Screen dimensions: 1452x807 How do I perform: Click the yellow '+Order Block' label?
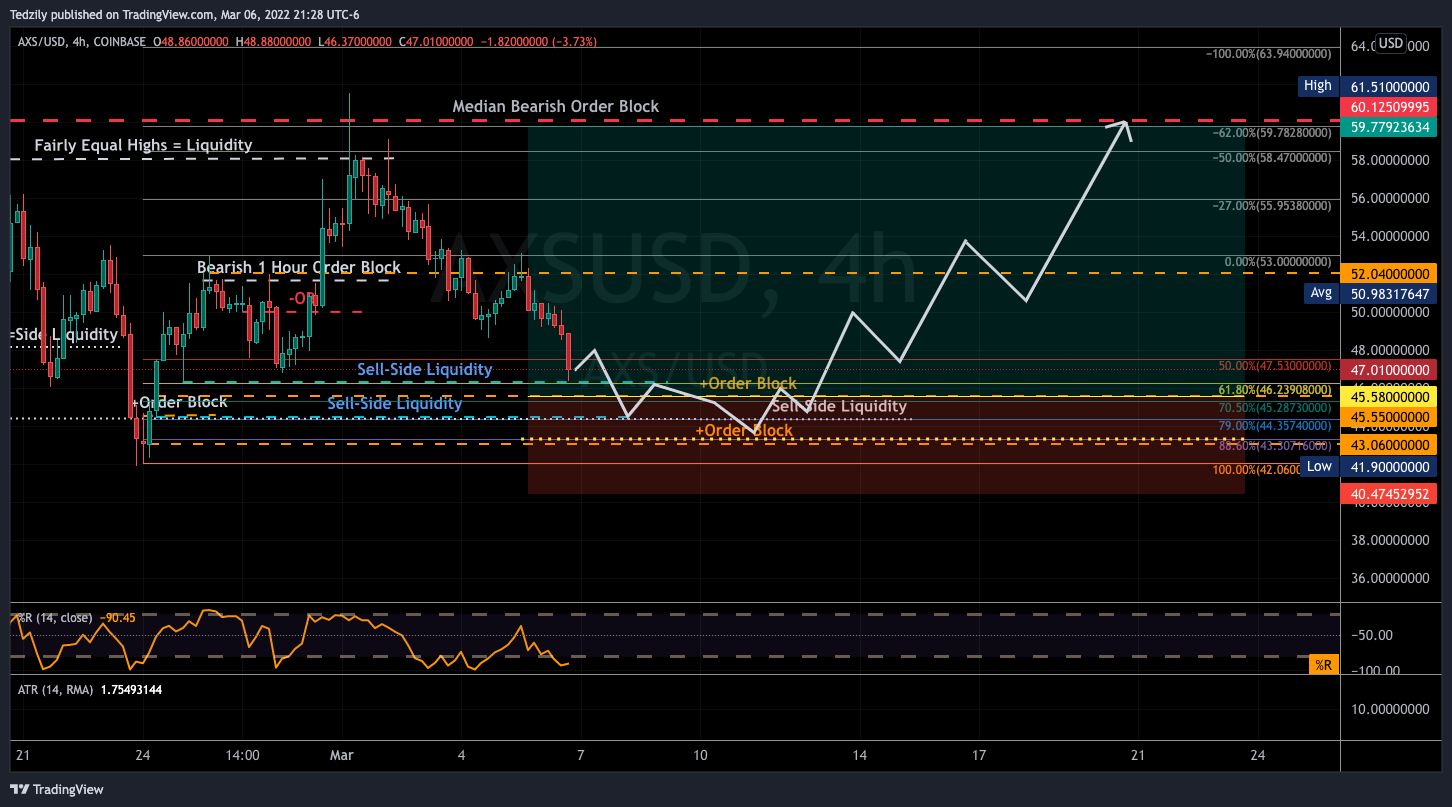click(747, 383)
